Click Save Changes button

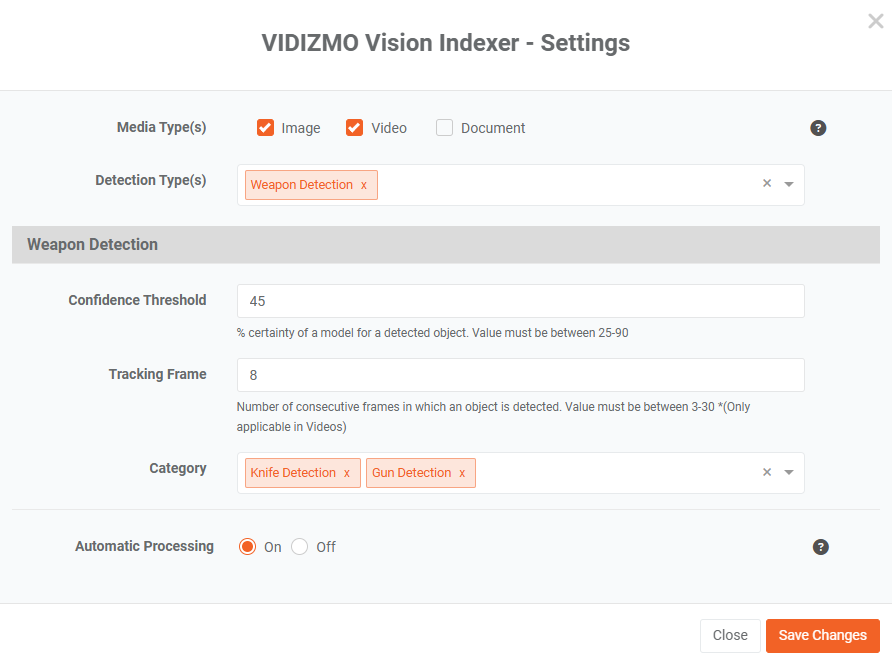click(823, 635)
